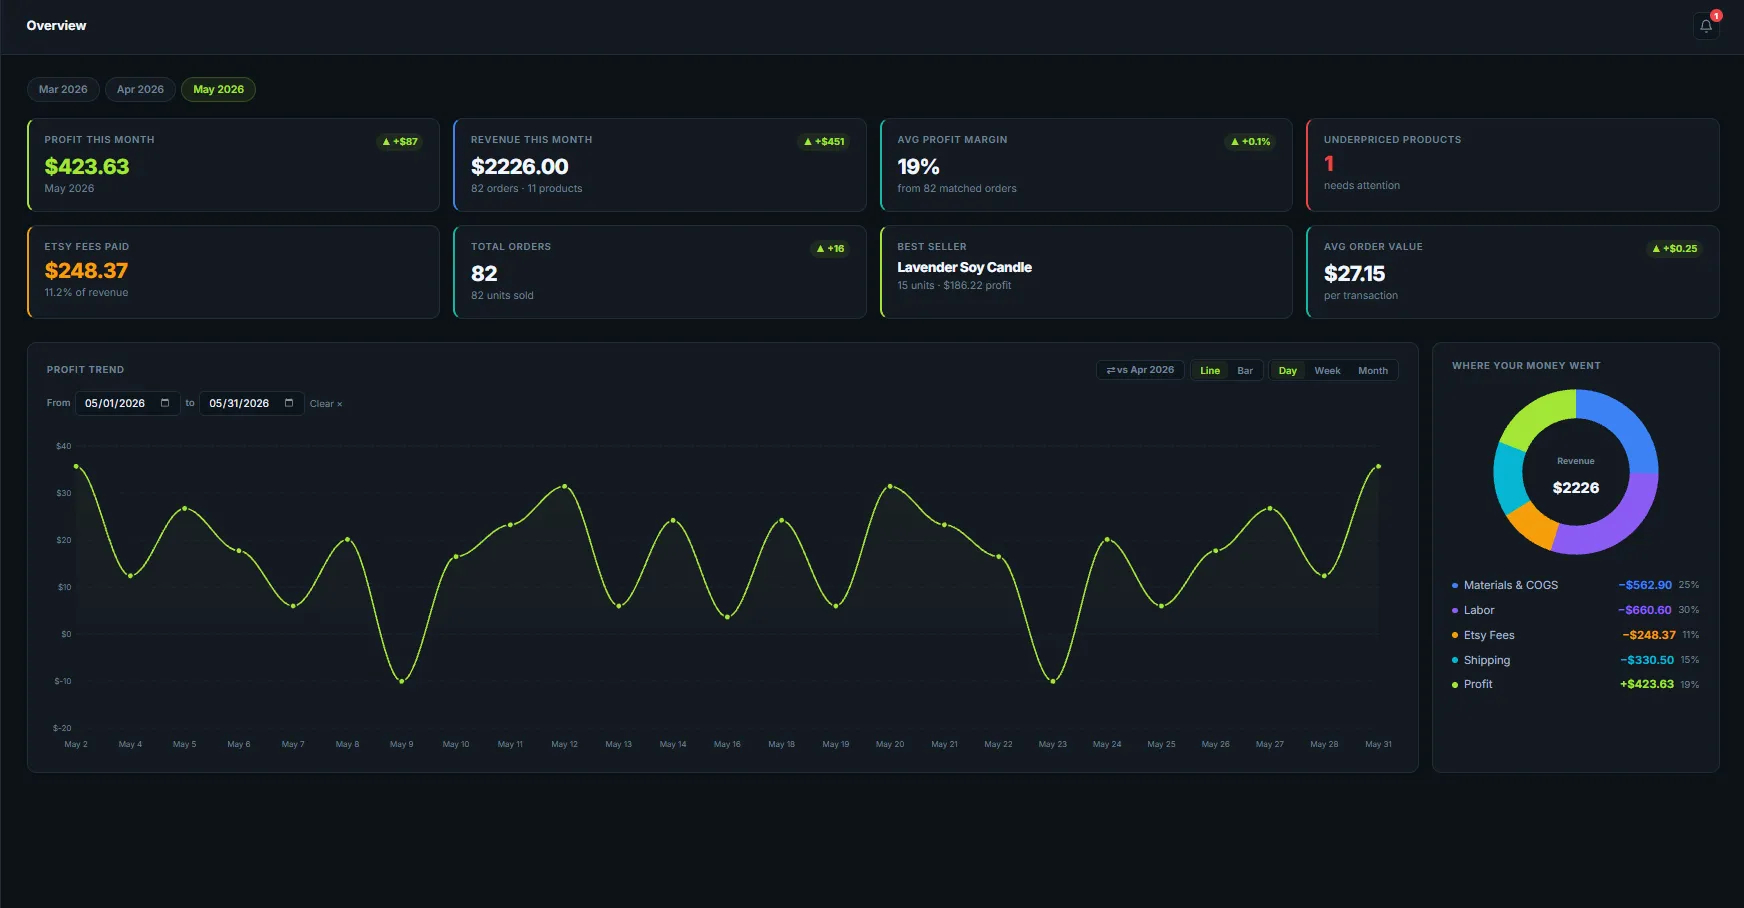Switch chart to Bar view
This screenshot has height=908, width=1744.
[x=1245, y=370]
